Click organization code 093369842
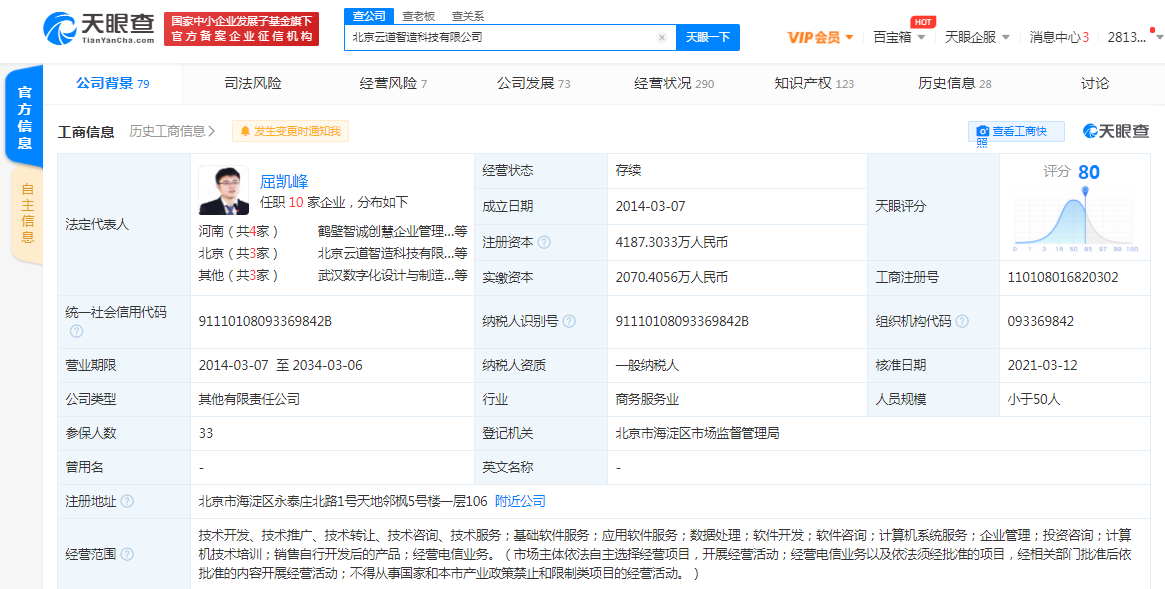 coord(1040,322)
